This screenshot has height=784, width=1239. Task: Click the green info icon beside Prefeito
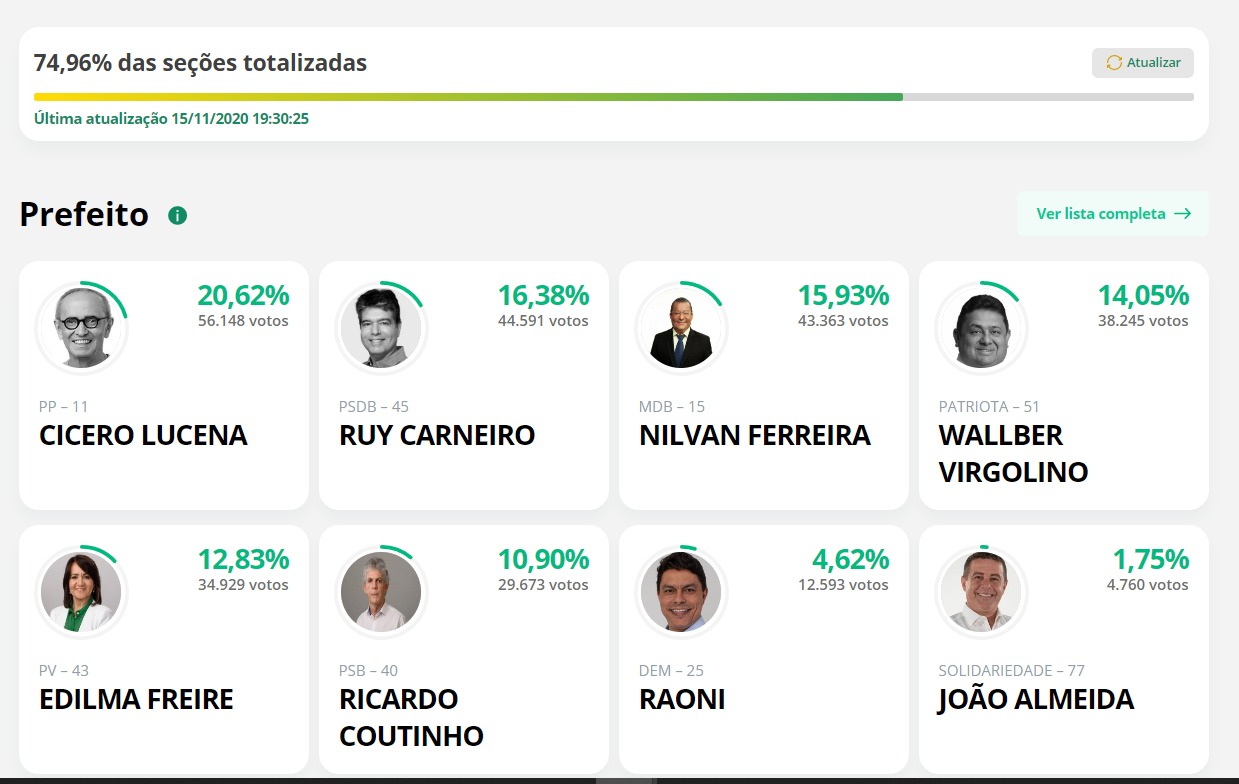(178, 215)
